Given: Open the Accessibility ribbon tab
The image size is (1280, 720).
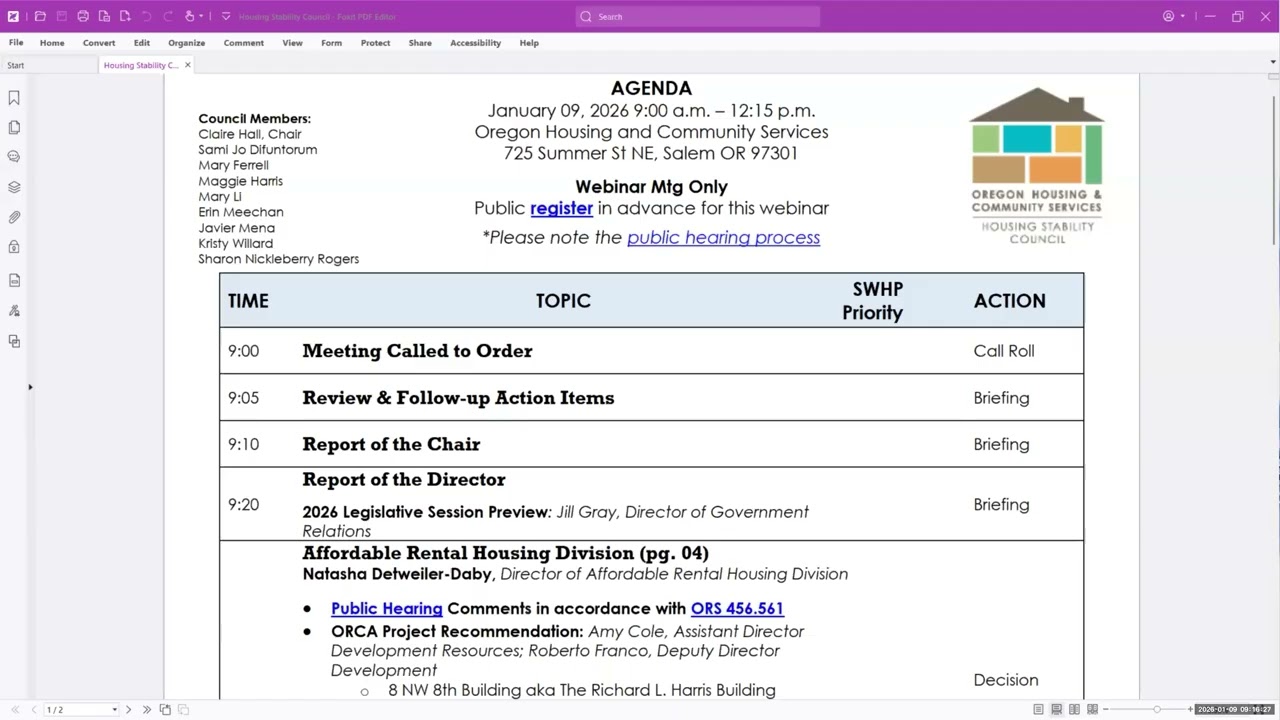Looking at the screenshot, I should coord(476,43).
